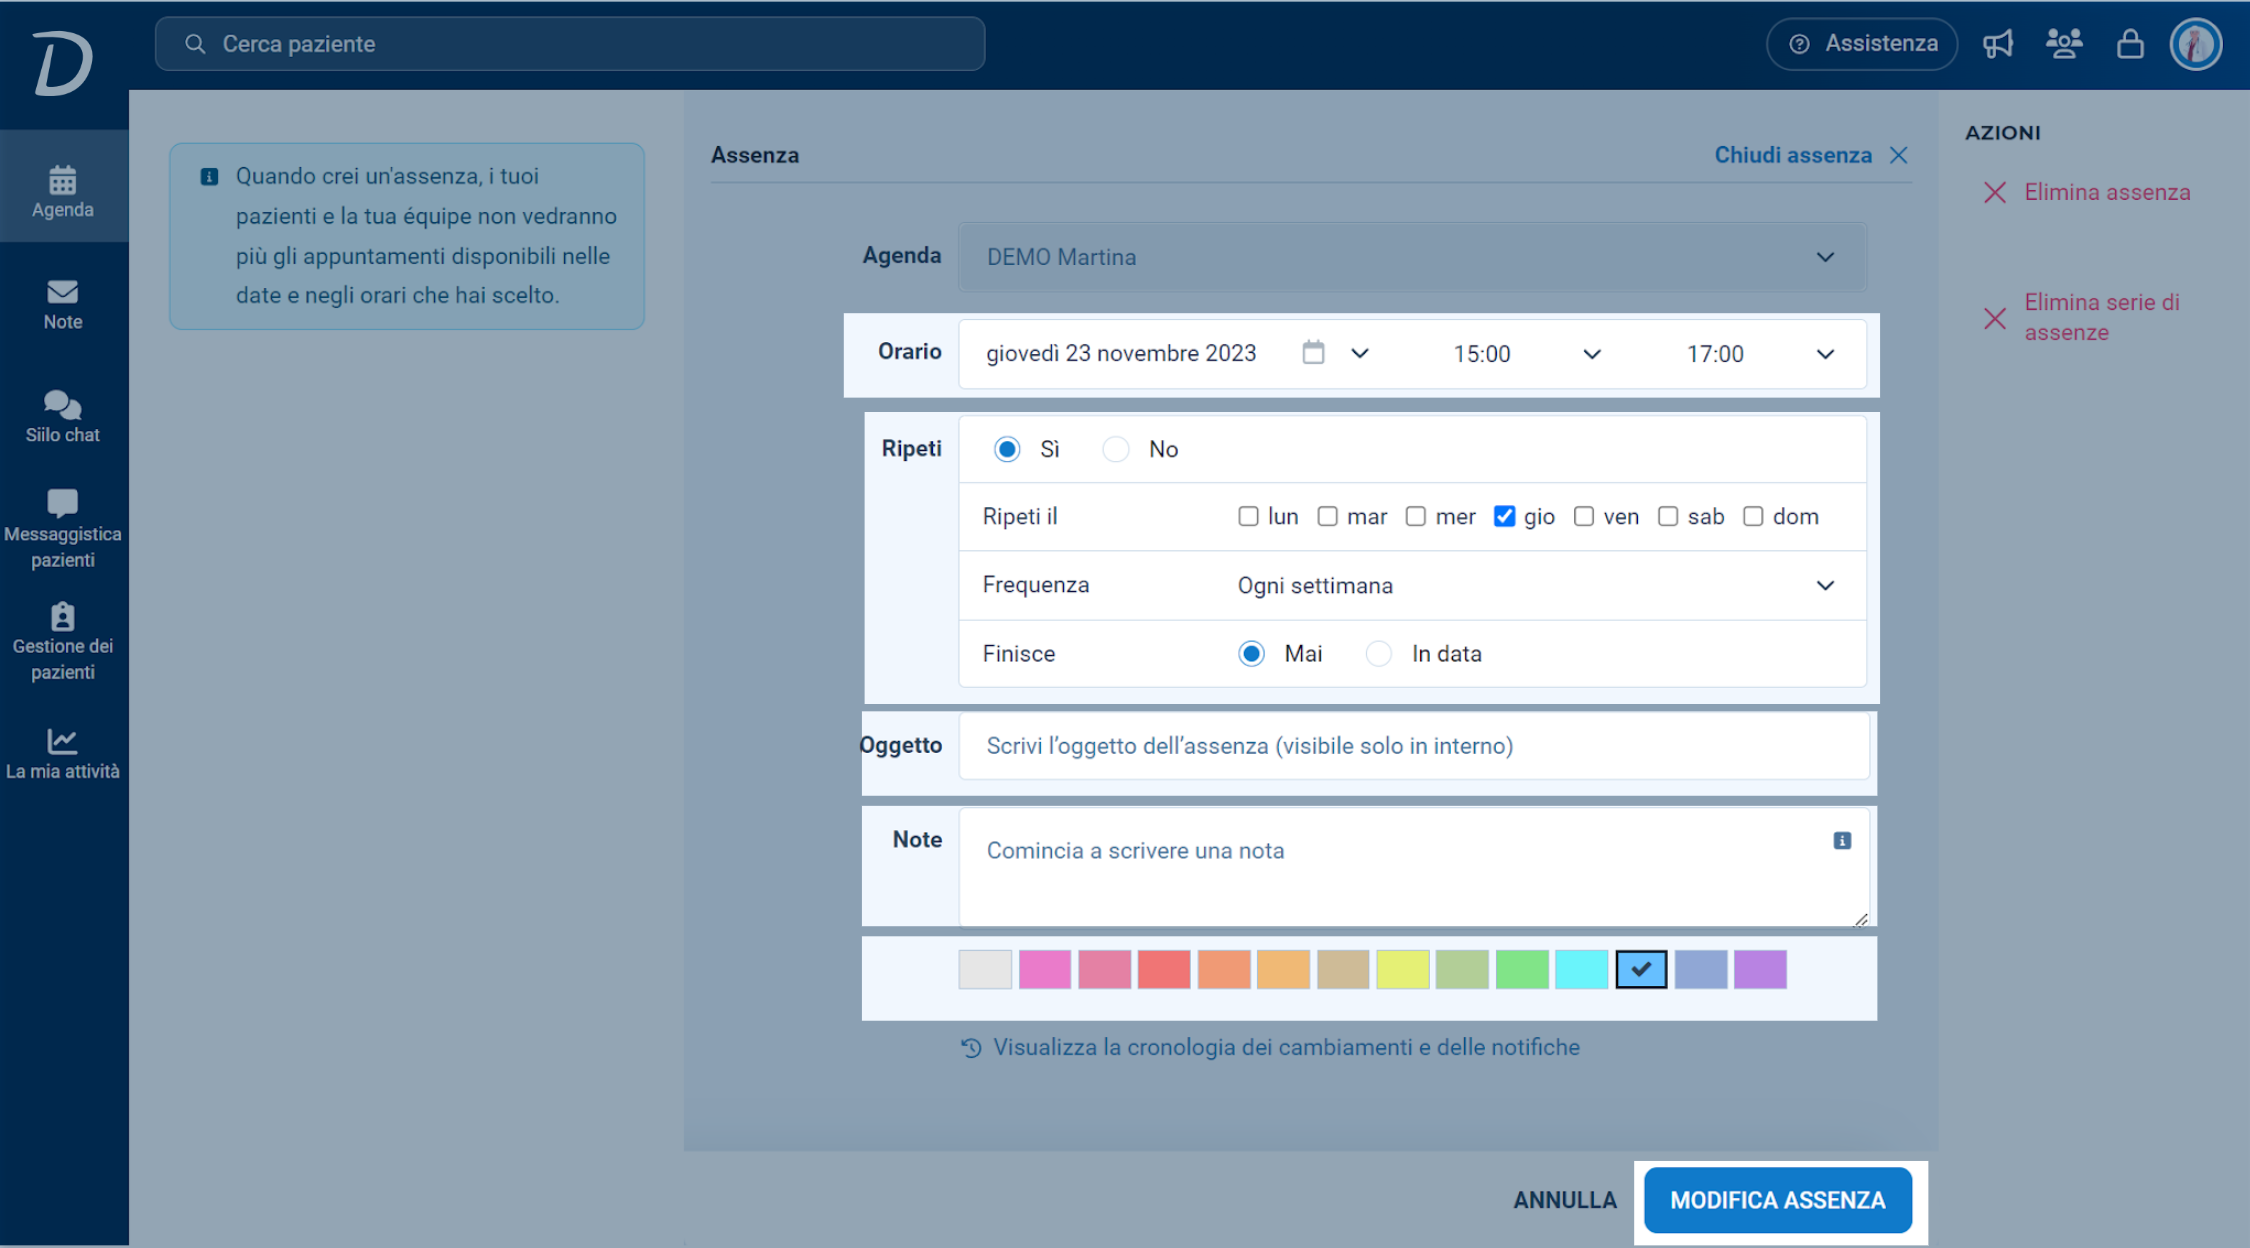Click the lock icon in top bar
Screen dimensions: 2250x1248
pyautogui.click(x=2130, y=44)
